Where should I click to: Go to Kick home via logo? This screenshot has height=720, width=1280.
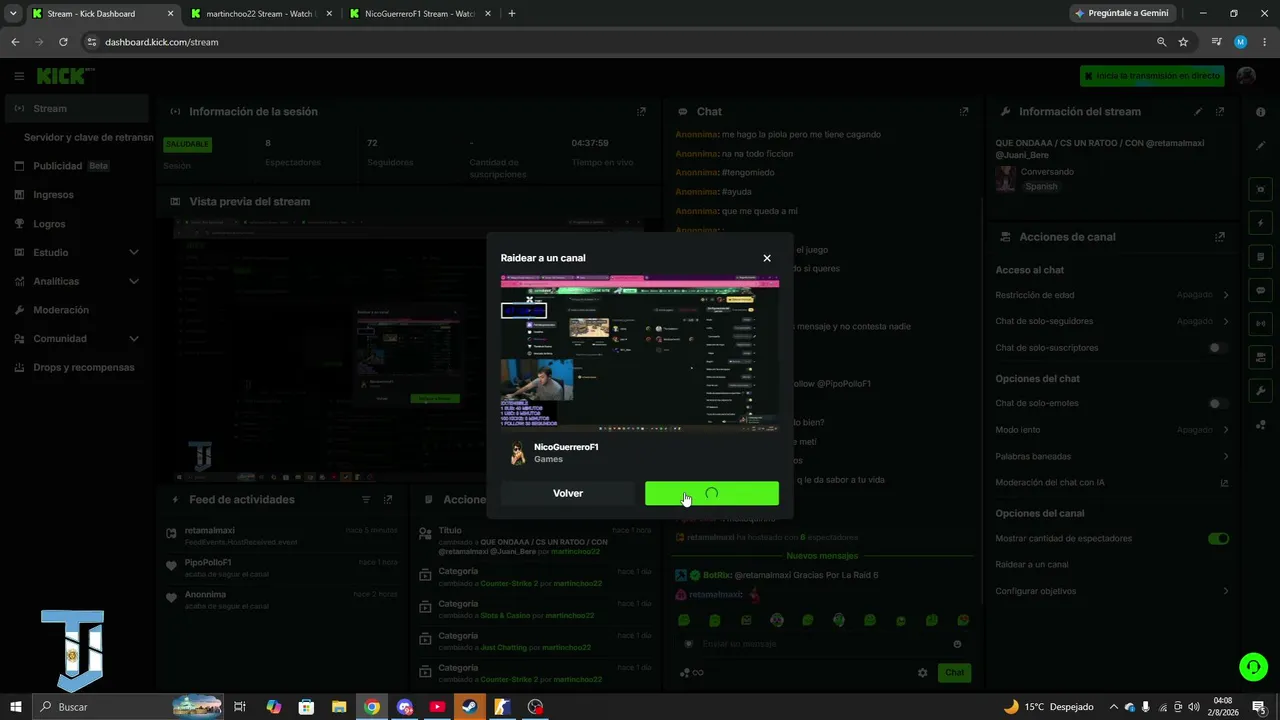point(65,76)
